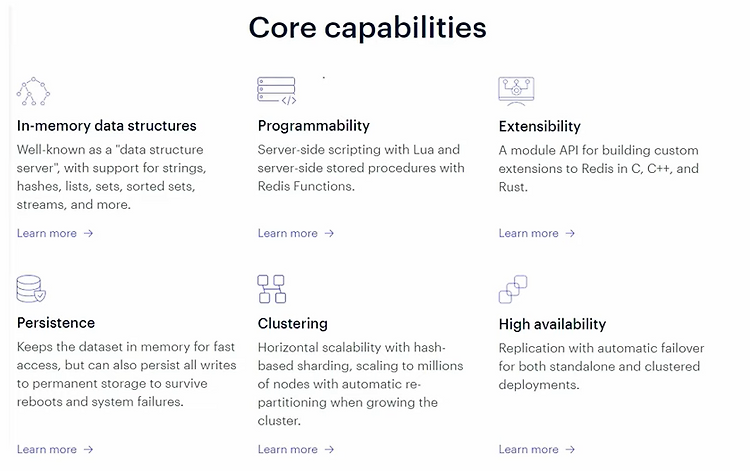Select the Clustering heading
The width and height of the screenshot is (750, 471).
pyautogui.click(x=293, y=324)
